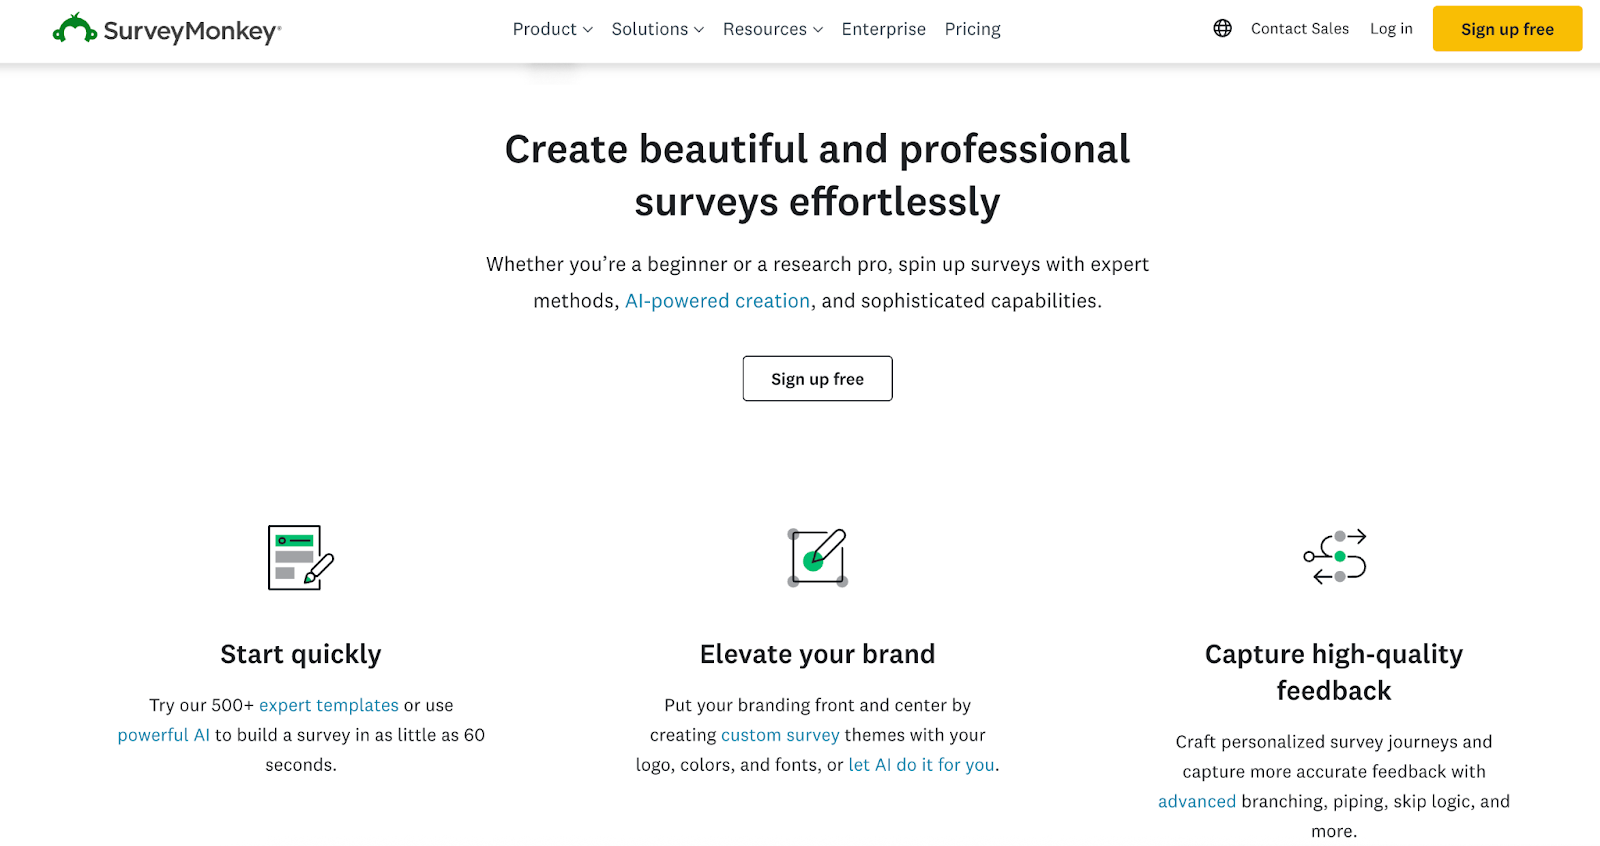Click the Start quickly template icon
This screenshot has height=846, width=1600.
click(300, 557)
